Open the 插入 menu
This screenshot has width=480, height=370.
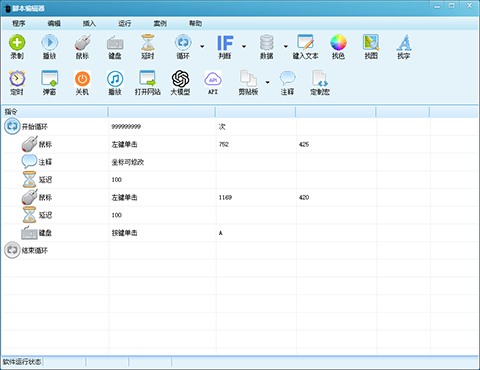pos(89,23)
